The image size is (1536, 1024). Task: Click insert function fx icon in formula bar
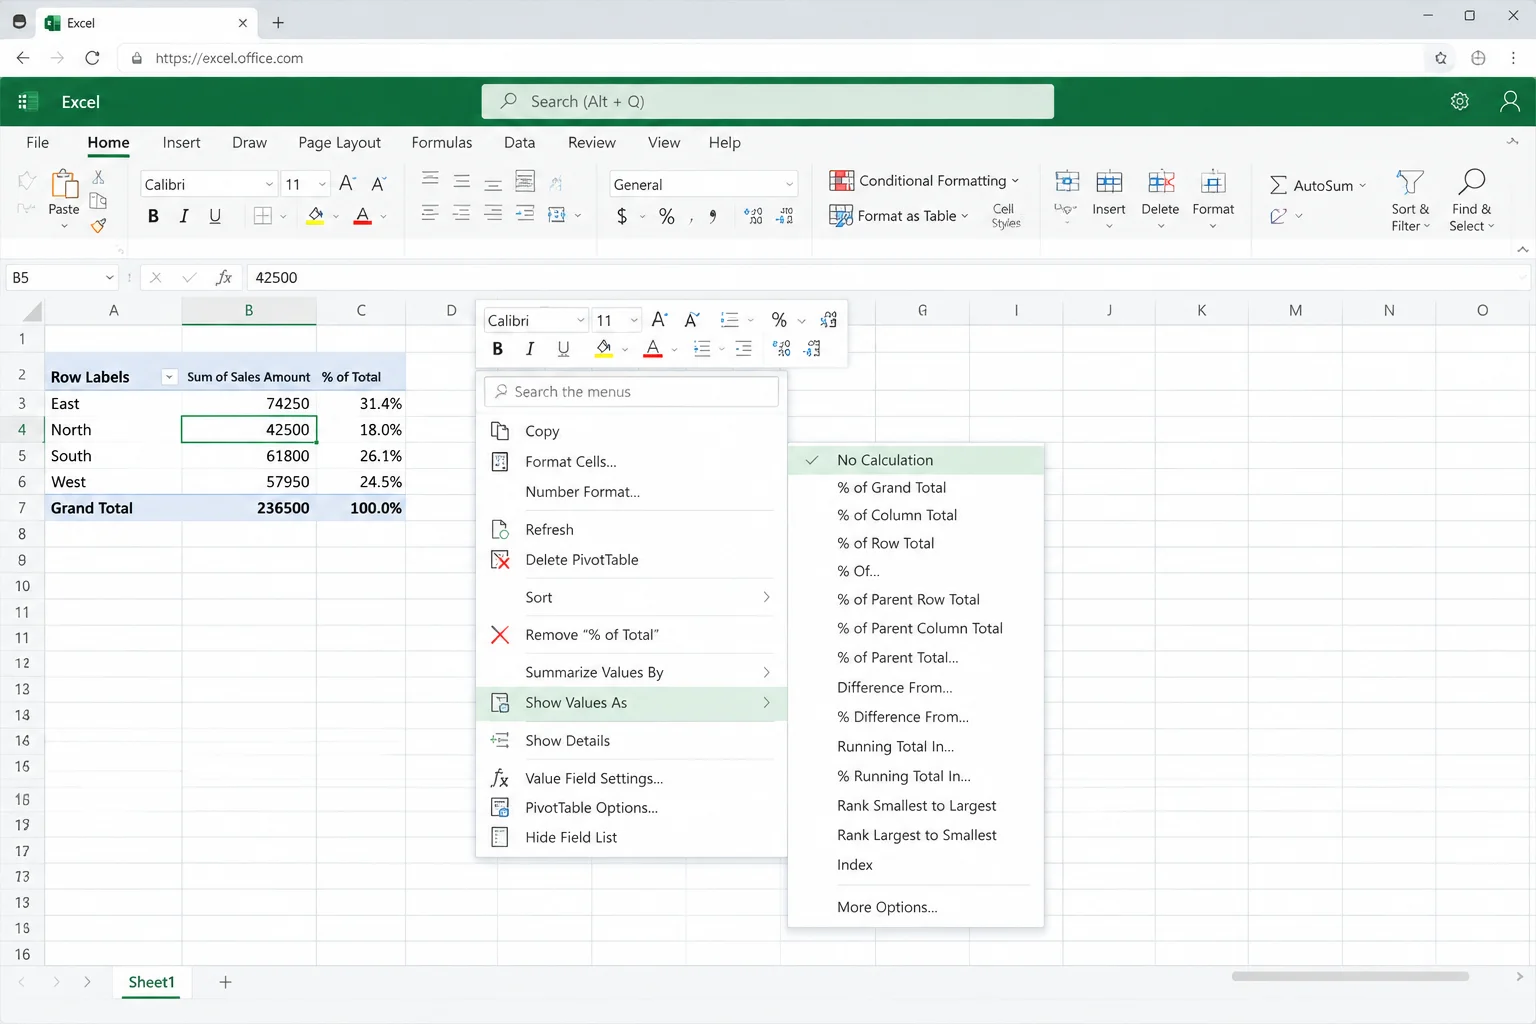tap(224, 277)
